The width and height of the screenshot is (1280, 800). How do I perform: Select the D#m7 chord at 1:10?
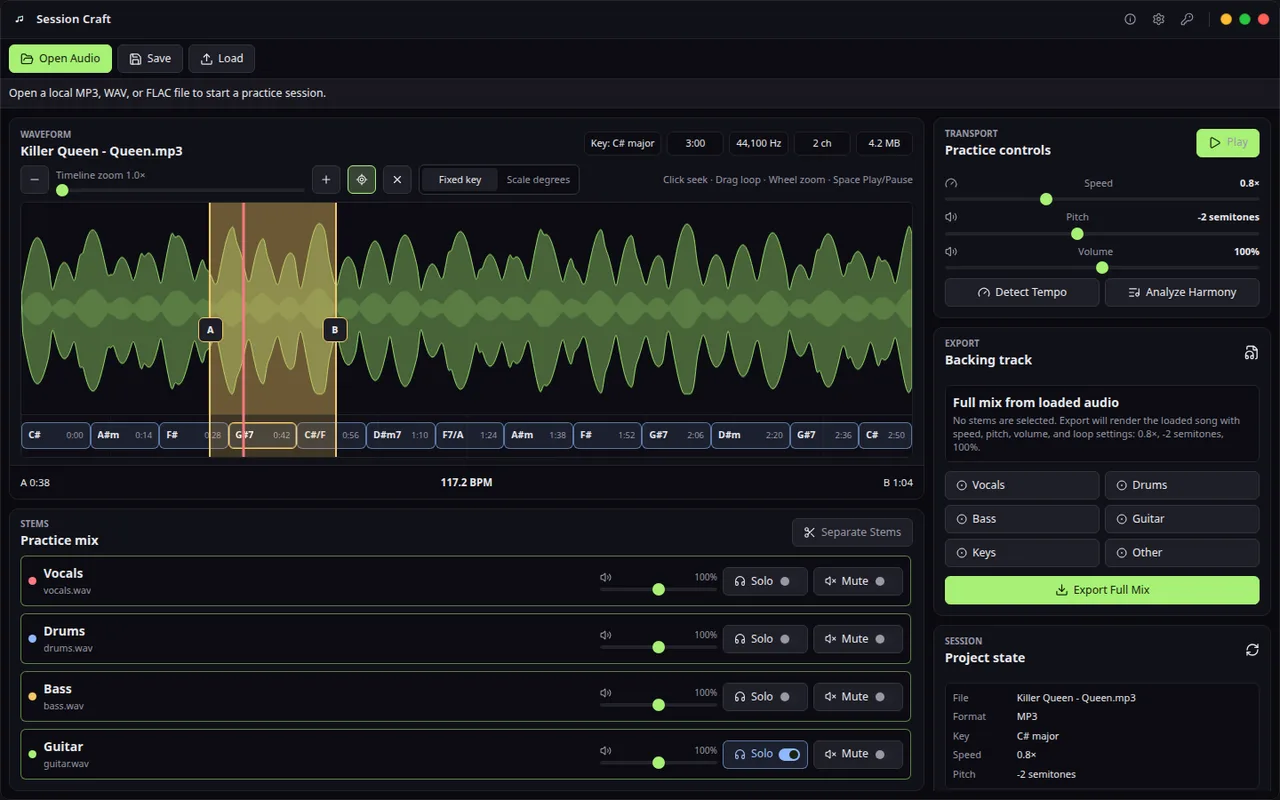click(x=399, y=435)
